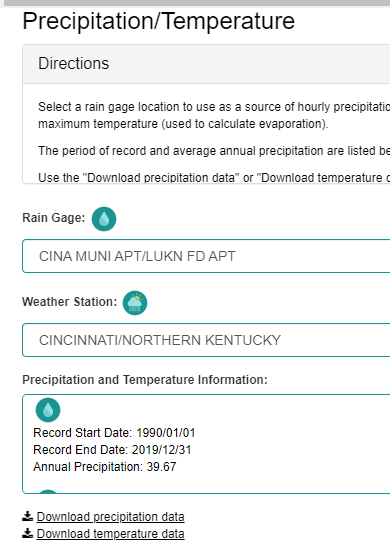The image size is (390, 555).
Task: Click the download icon next to temperature data
Action: [x=28, y=533]
